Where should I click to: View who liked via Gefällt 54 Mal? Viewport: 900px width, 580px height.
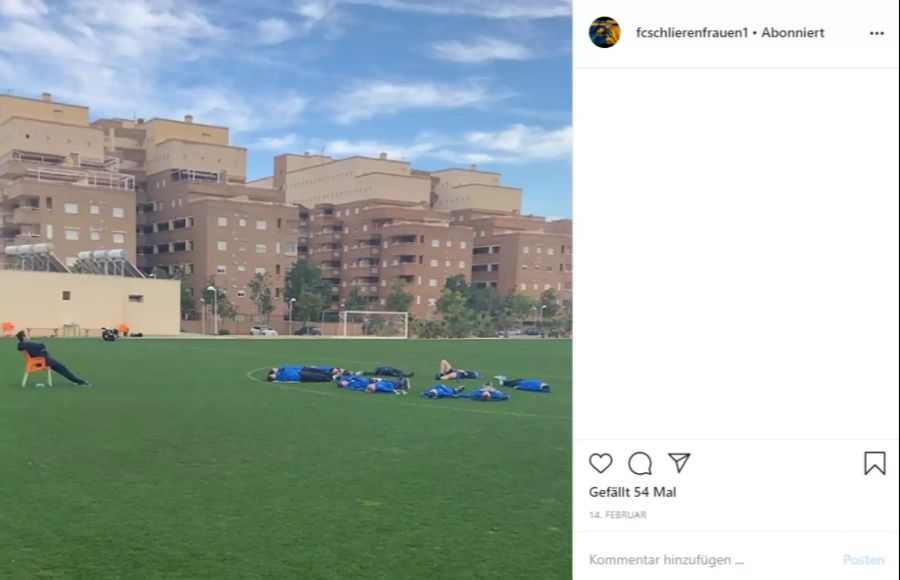point(633,492)
